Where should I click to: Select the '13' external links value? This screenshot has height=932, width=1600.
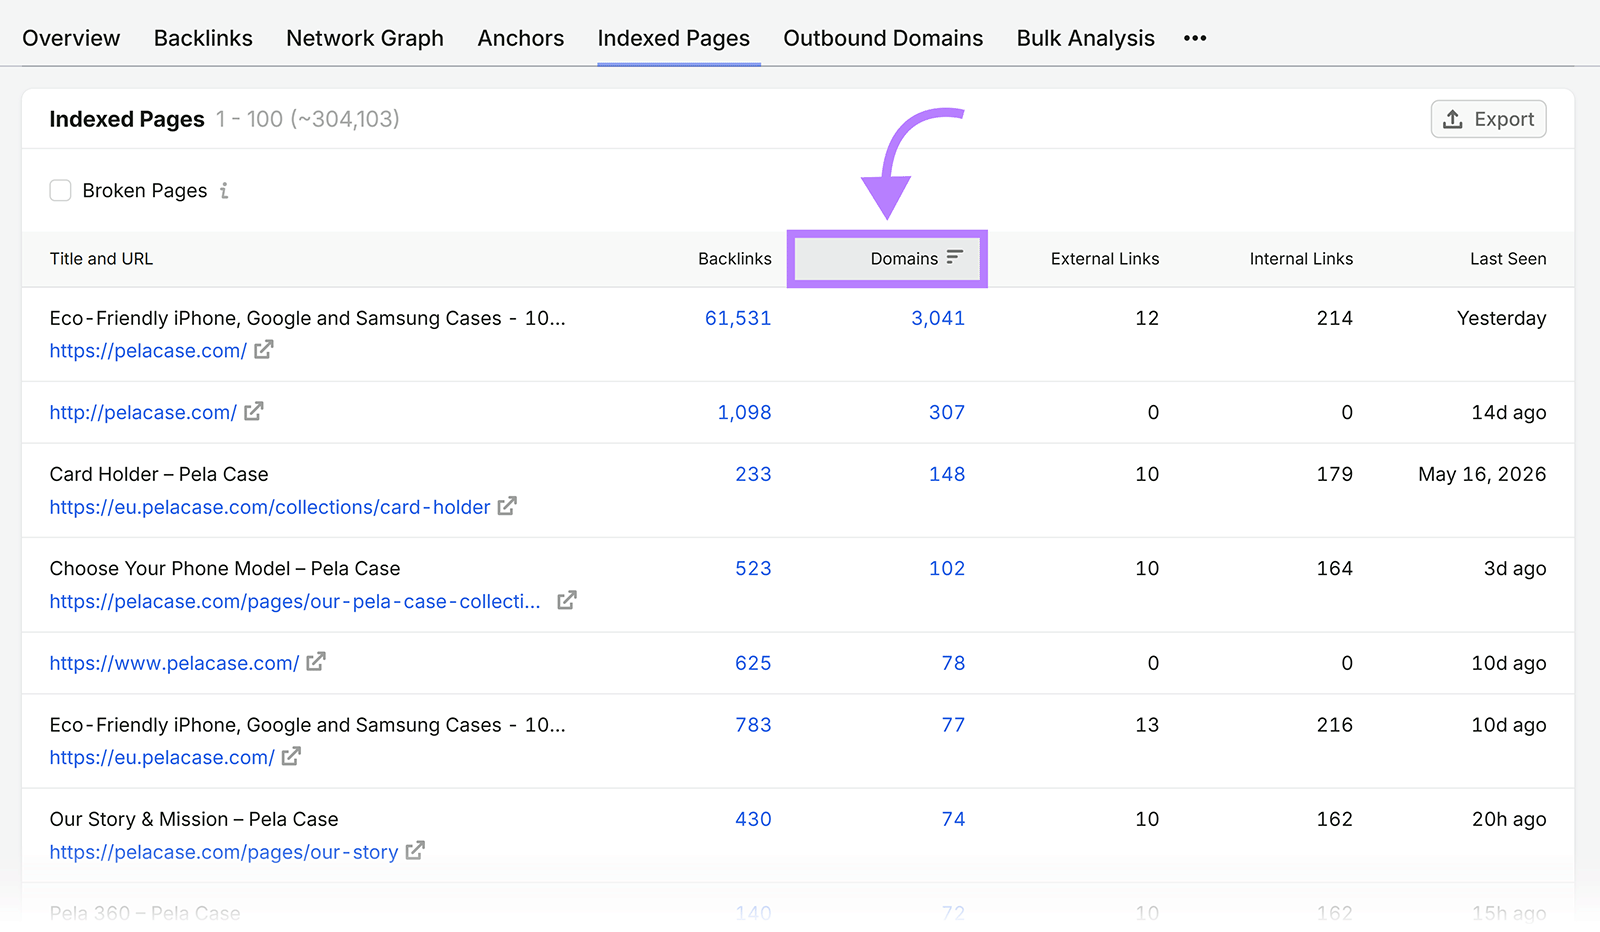click(x=1147, y=725)
